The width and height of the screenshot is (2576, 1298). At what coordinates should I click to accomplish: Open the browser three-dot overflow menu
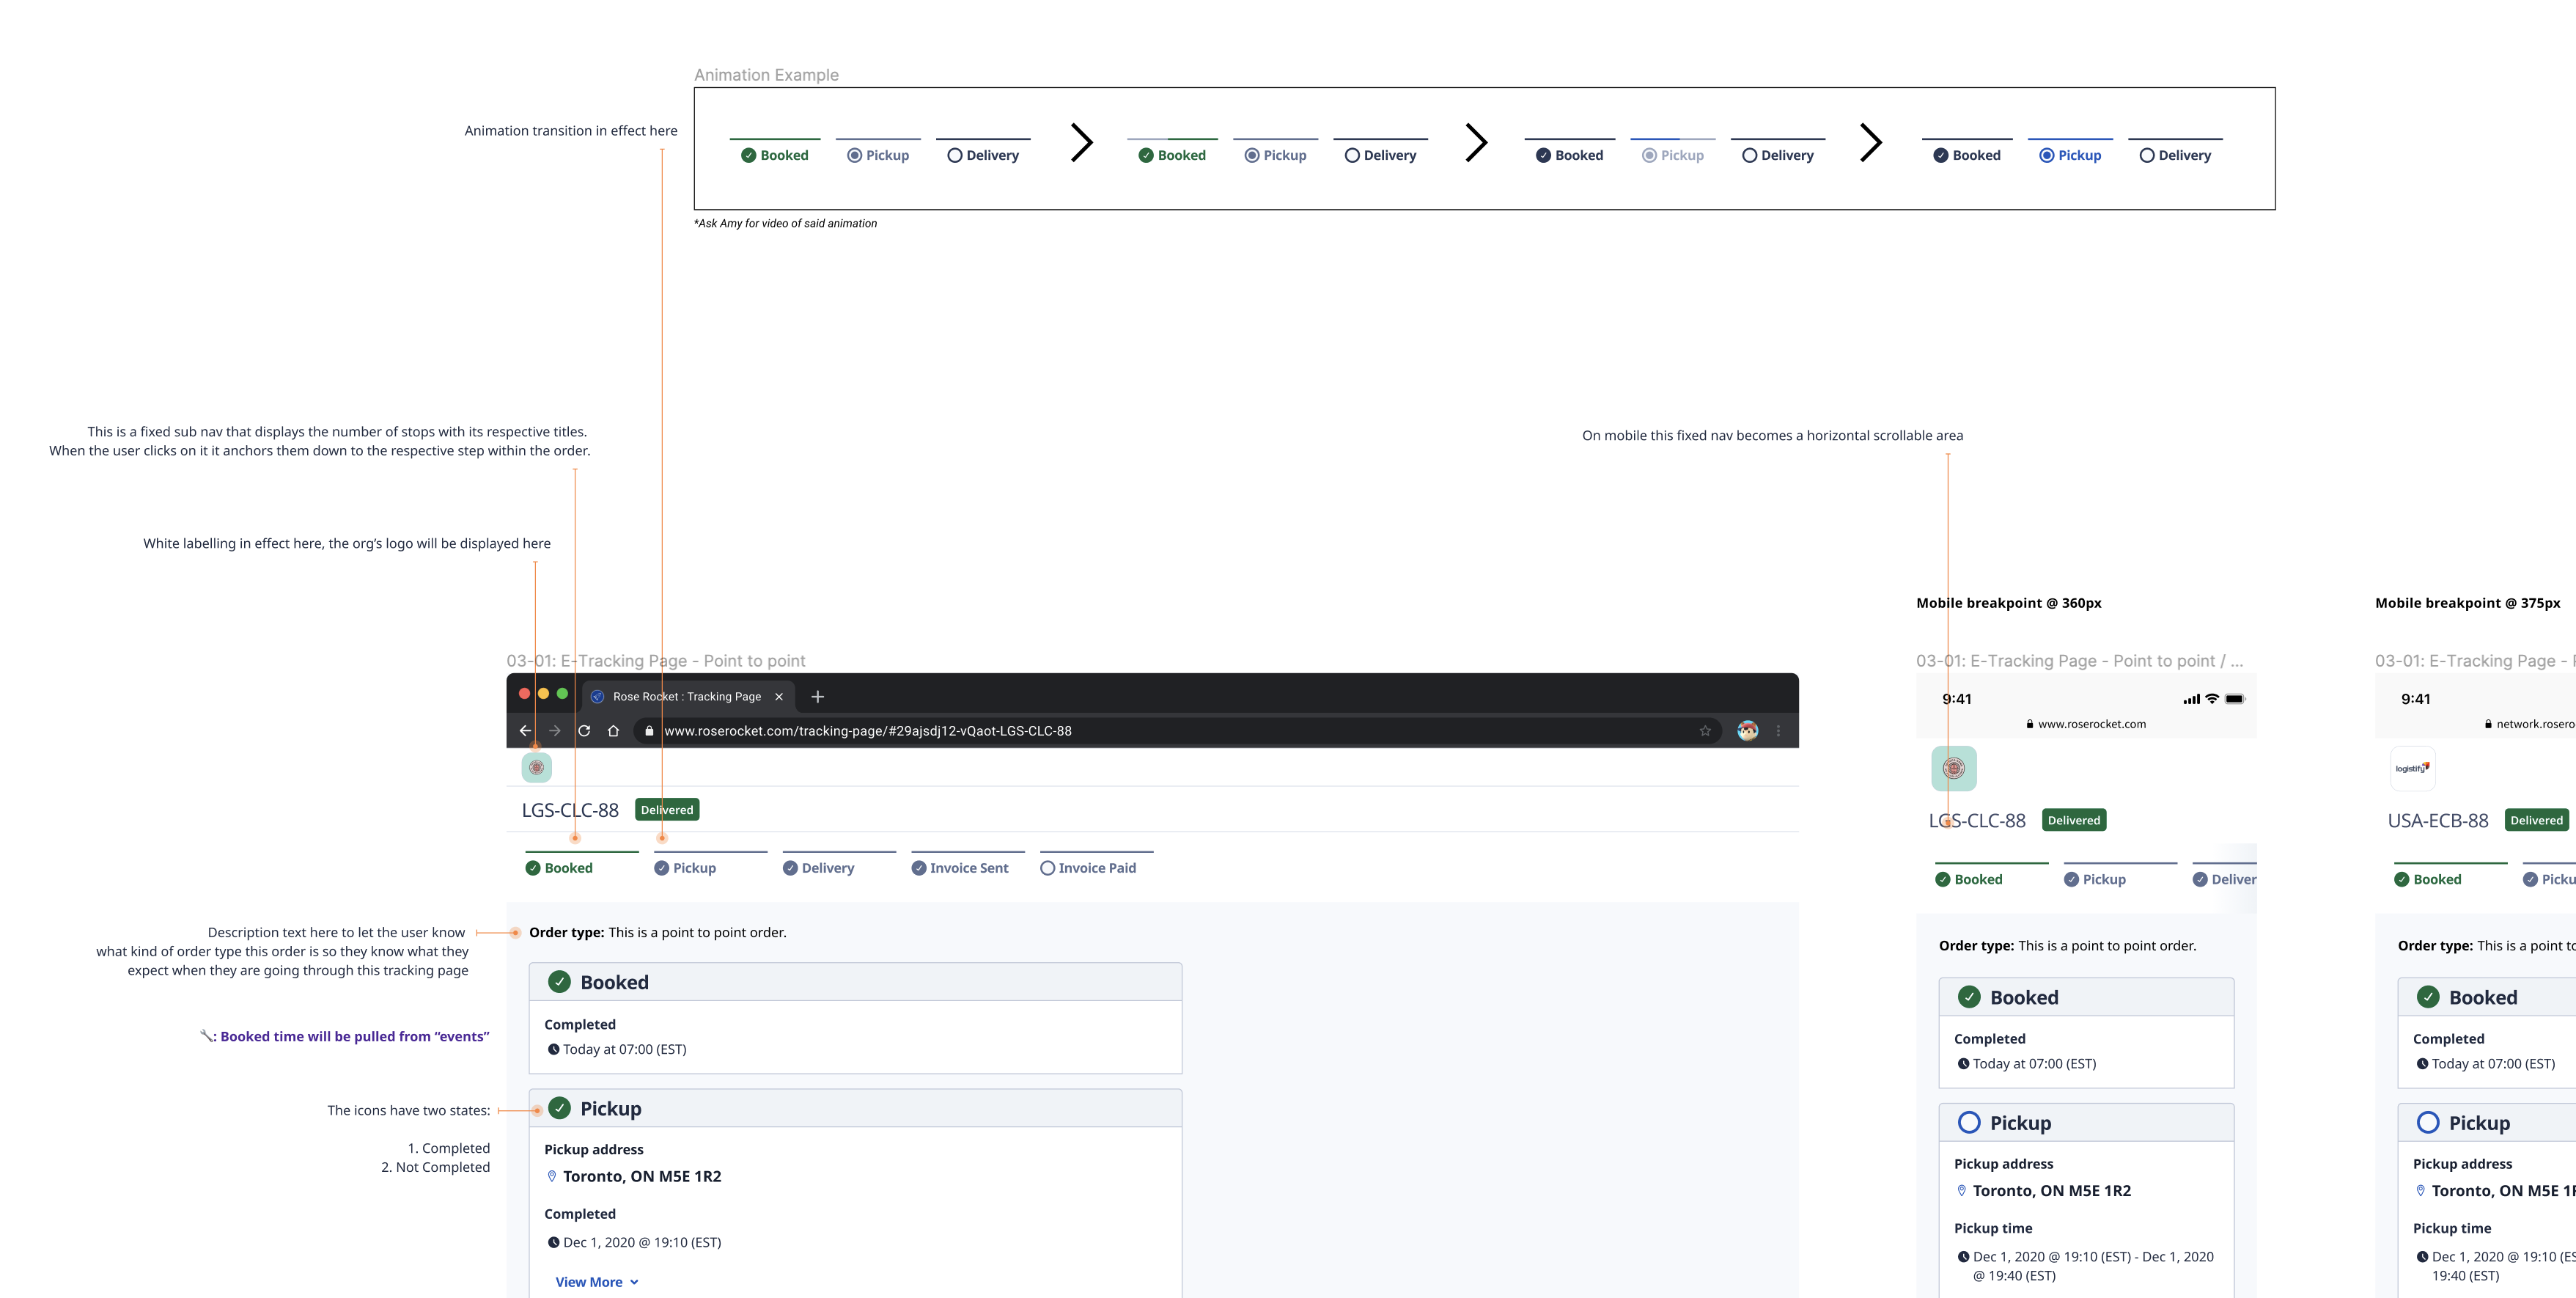click(x=1778, y=730)
